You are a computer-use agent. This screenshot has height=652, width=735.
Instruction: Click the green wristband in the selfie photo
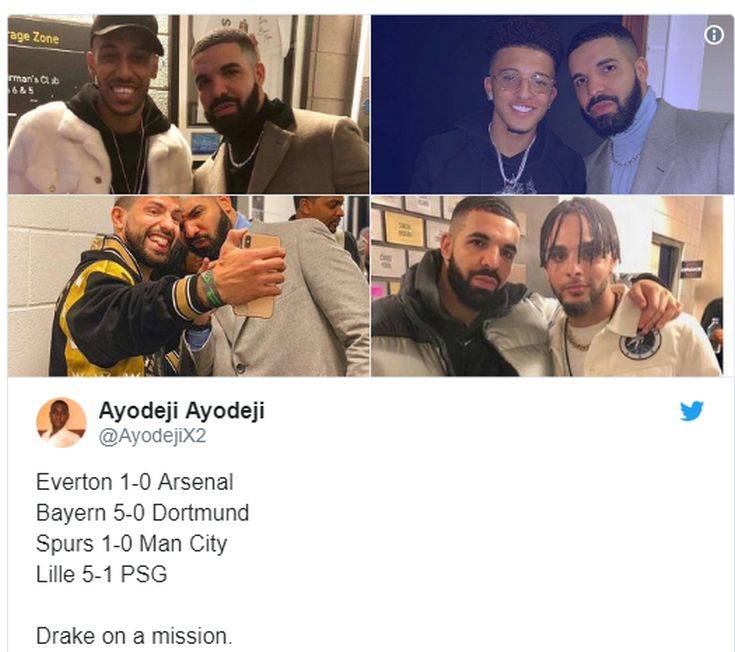point(210,289)
